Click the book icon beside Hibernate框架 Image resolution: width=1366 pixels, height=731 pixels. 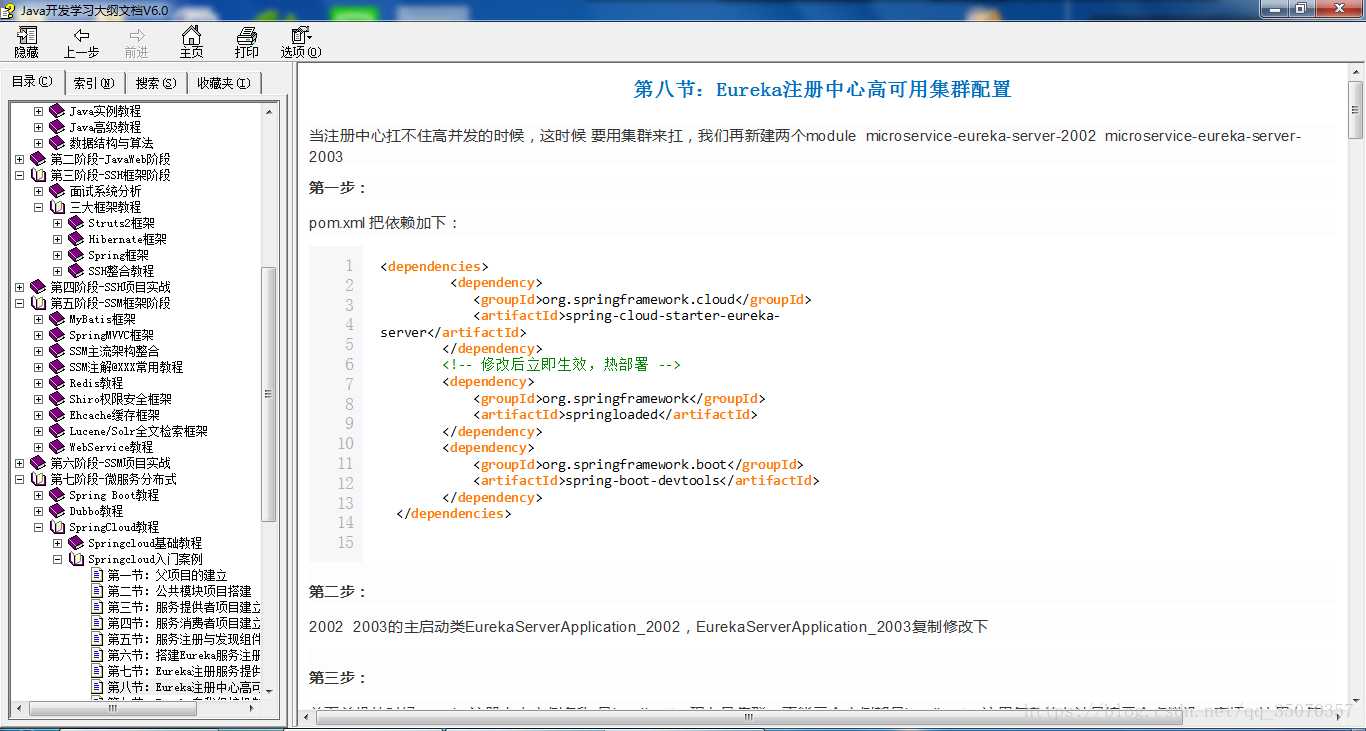coord(76,239)
